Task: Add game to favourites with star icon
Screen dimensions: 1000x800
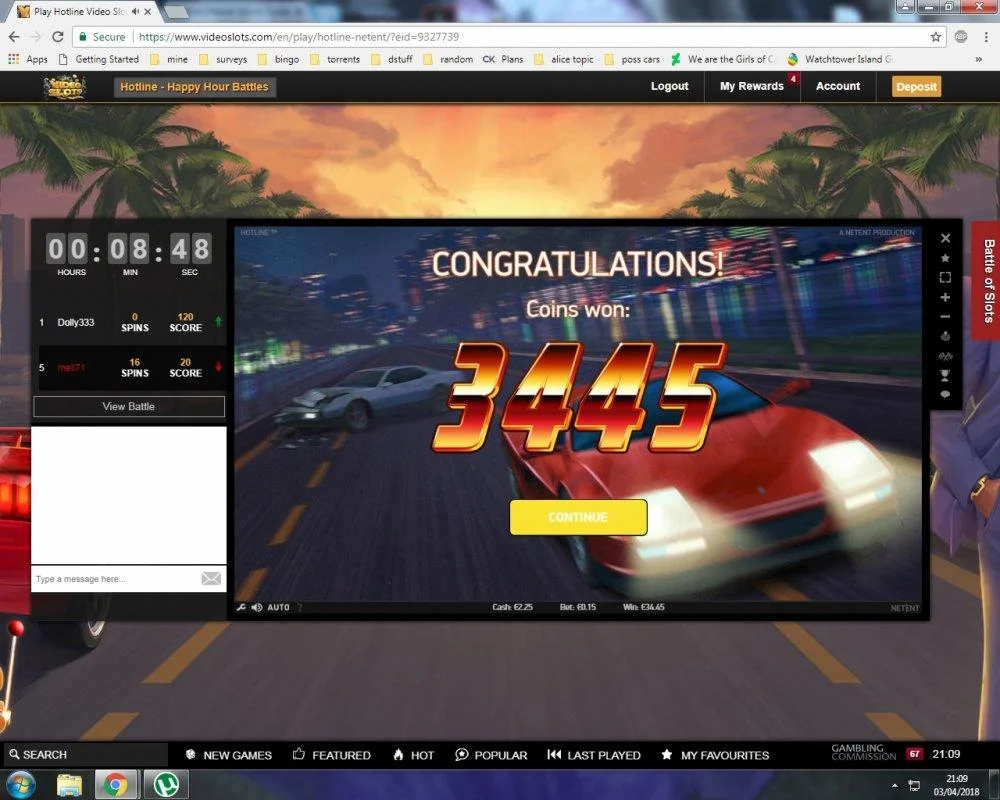Action: [945, 258]
